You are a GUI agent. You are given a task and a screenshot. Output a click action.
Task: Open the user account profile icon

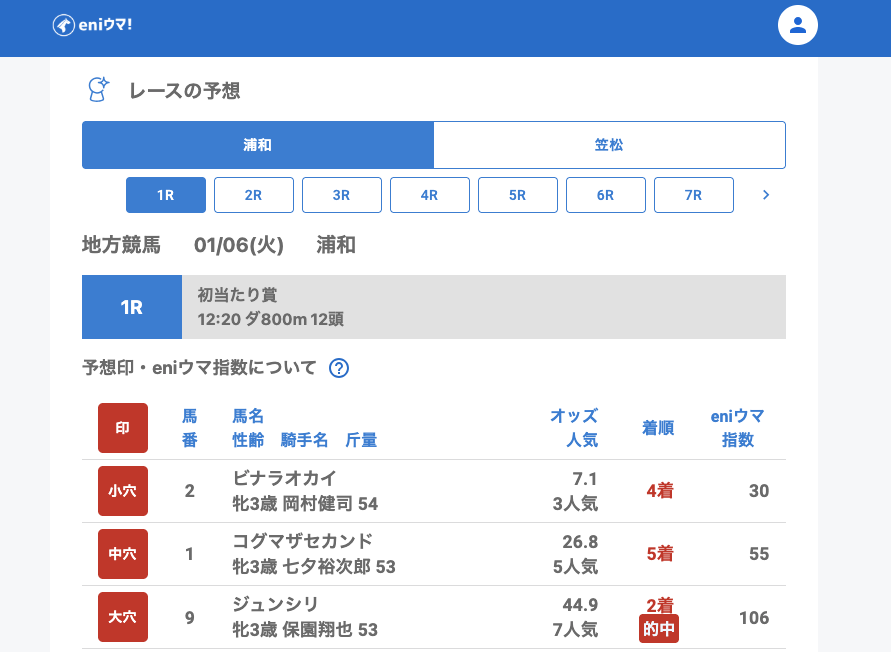[798, 25]
